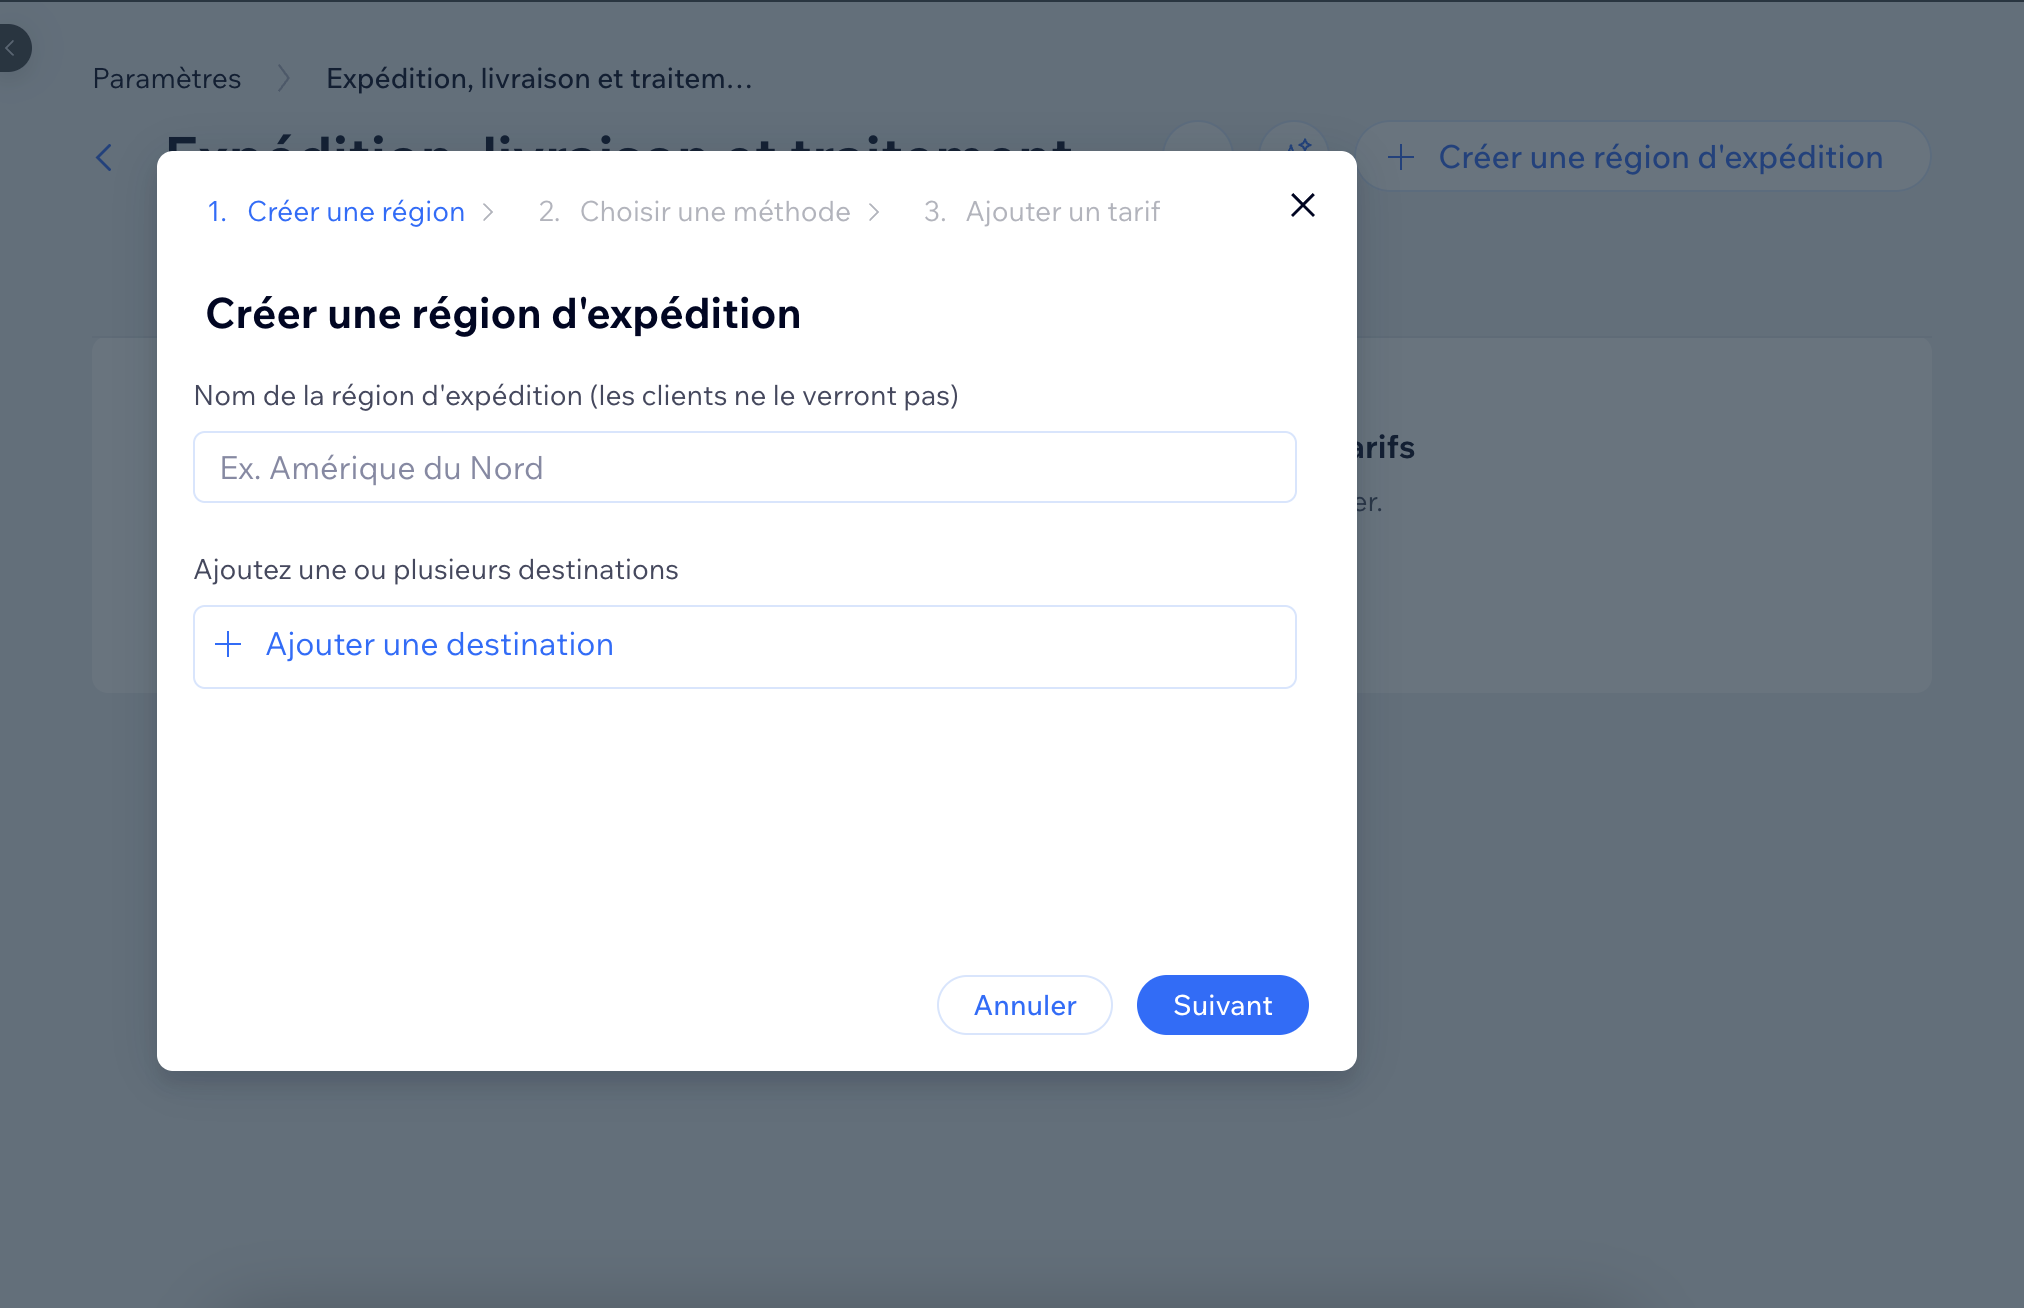Click the Annuler button

click(1024, 1005)
